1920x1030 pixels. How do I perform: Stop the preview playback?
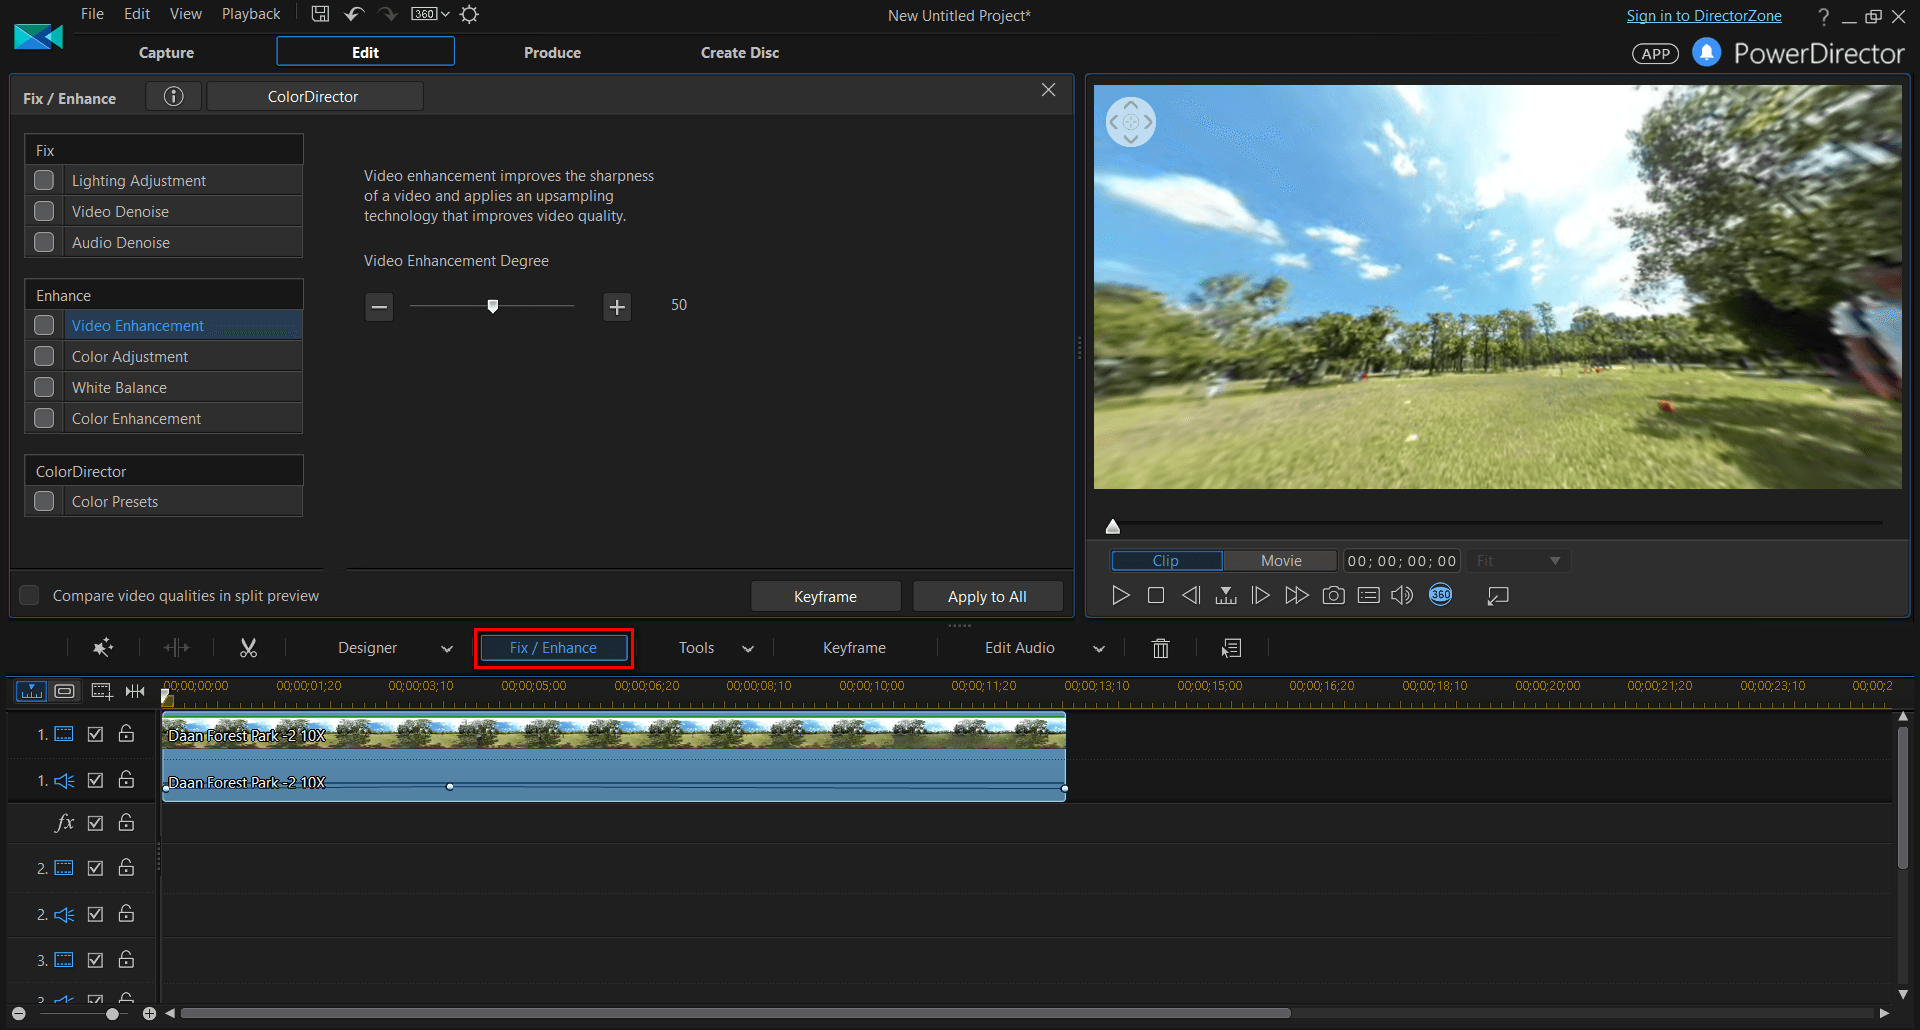[1156, 595]
